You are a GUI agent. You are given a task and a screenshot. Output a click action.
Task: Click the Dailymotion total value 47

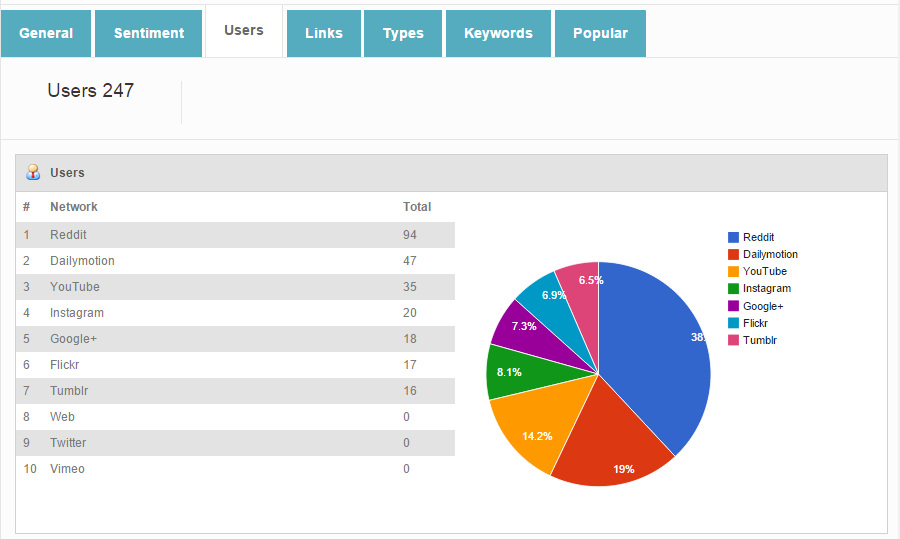coord(410,261)
